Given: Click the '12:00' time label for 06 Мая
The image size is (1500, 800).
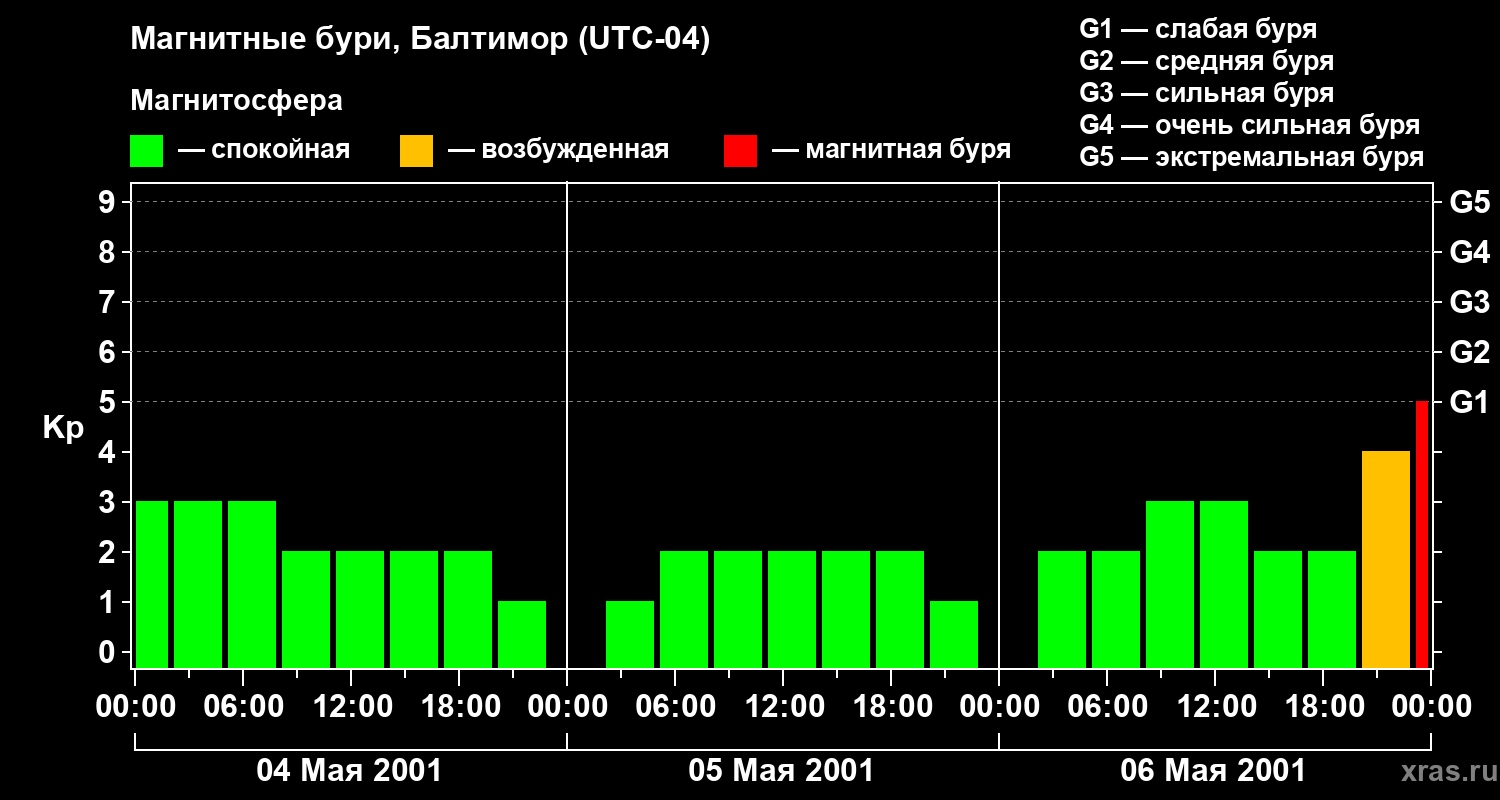Looking at the screenshot, I should [x=1215, y=706].
